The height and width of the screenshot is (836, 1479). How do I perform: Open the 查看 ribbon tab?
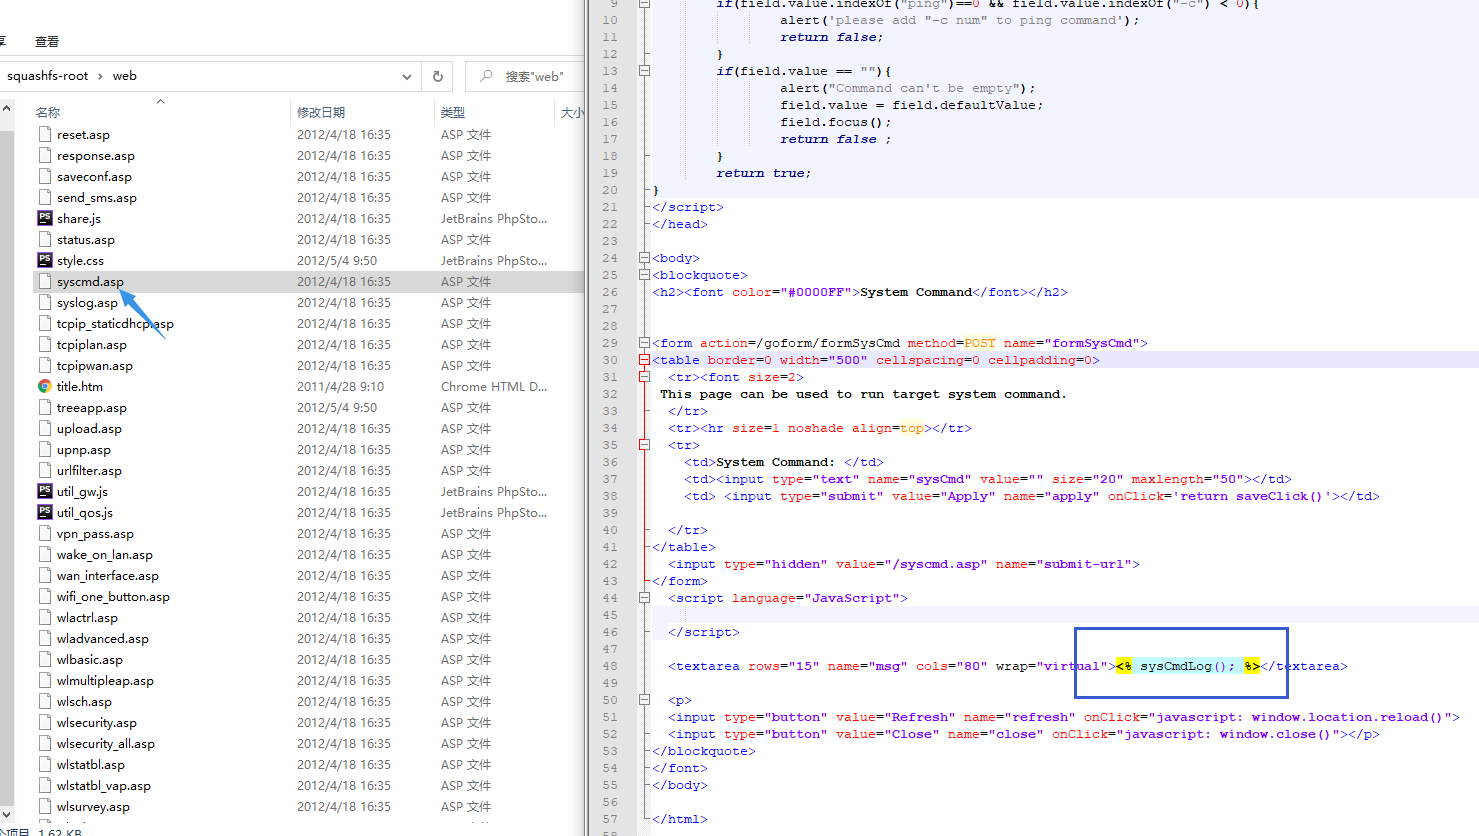click(47, 42)
